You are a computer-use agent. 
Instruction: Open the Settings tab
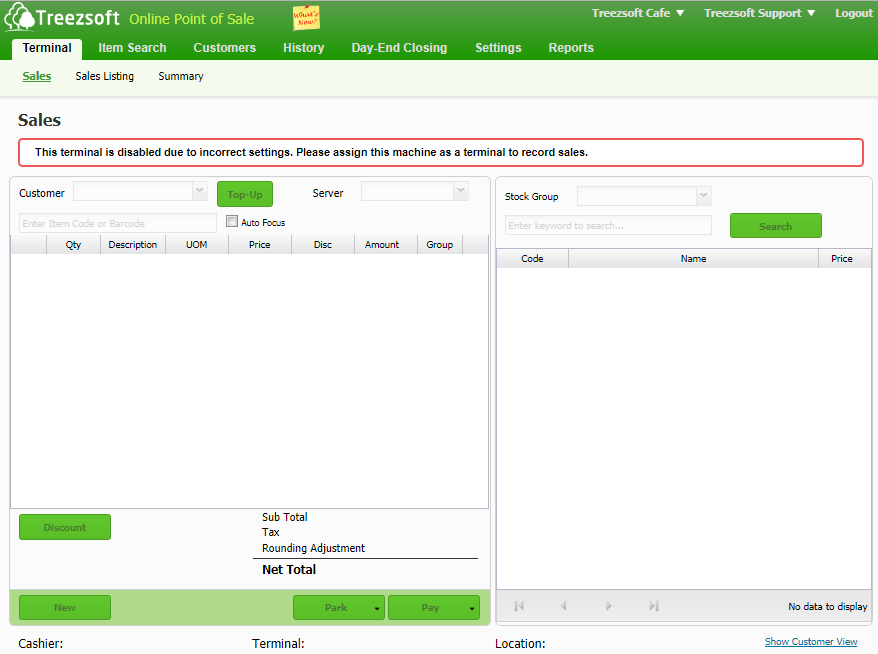pyautogui.click(x=498, y=48)
